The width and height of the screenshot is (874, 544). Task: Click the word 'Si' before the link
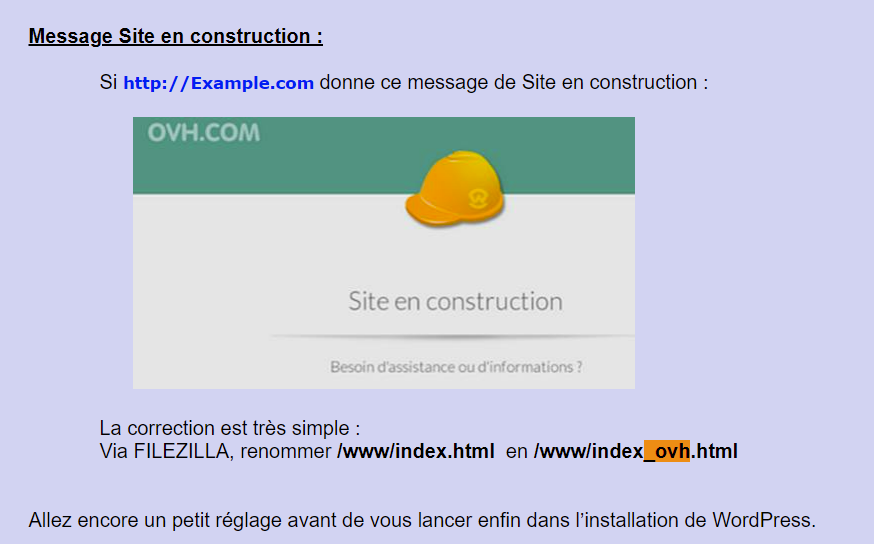pyautogui.click(x=109, y=83)
